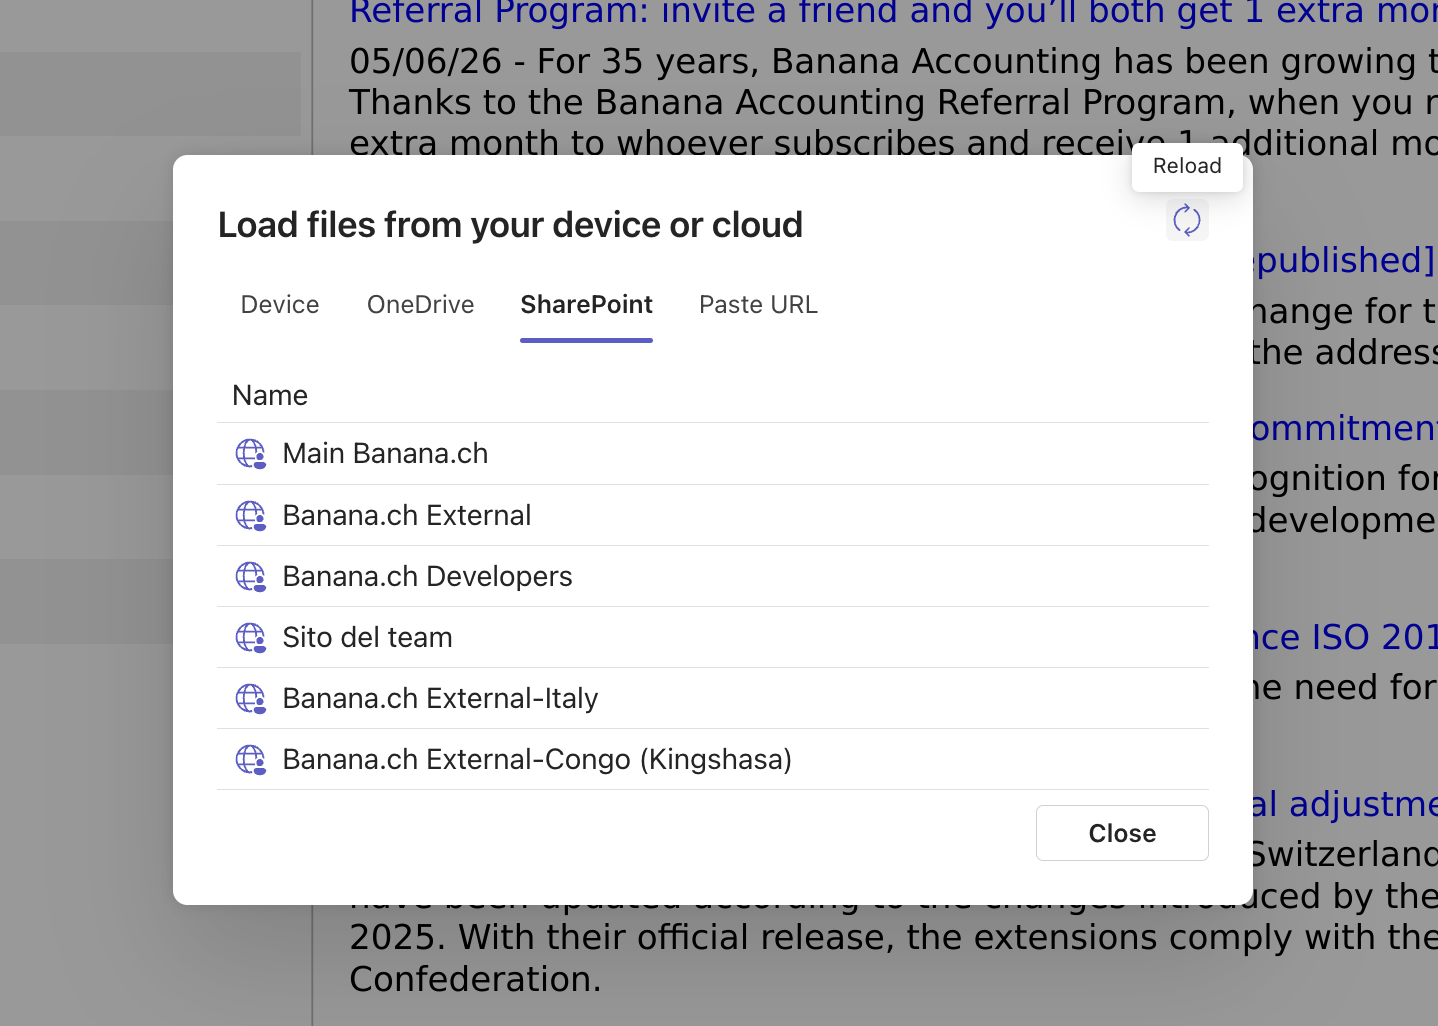Select the SharePoint tab

coord(586,305)
